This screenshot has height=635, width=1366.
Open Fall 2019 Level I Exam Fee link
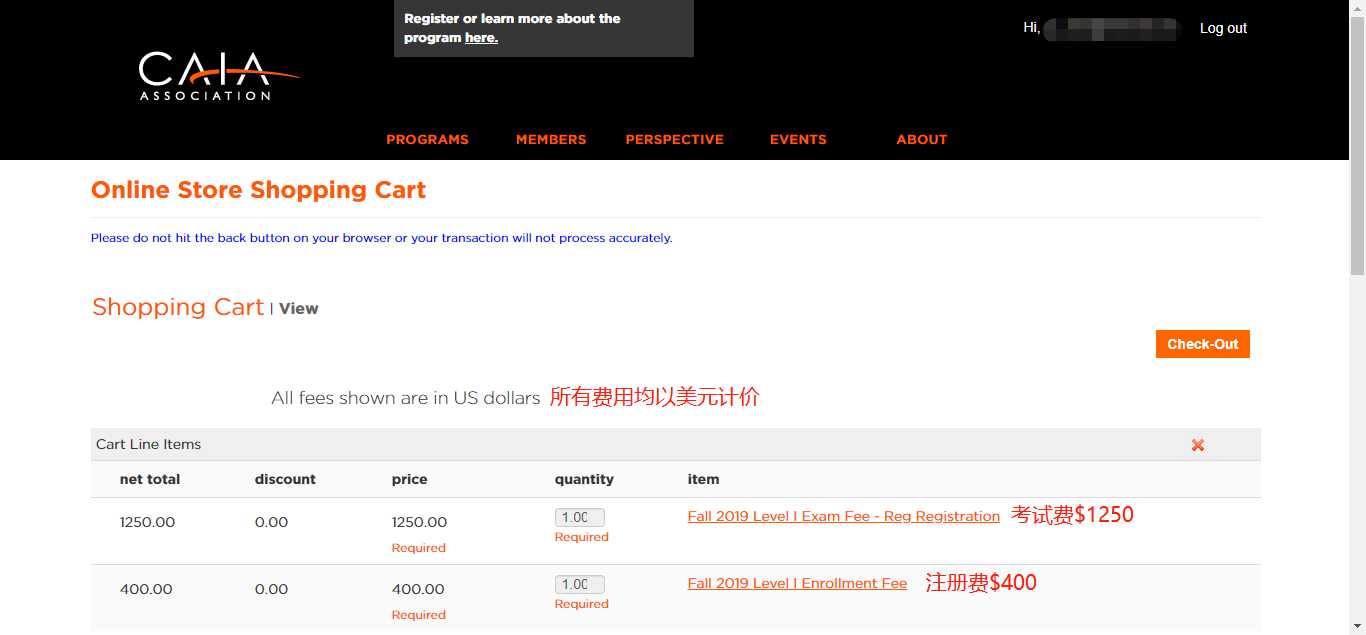pos(844,516)
